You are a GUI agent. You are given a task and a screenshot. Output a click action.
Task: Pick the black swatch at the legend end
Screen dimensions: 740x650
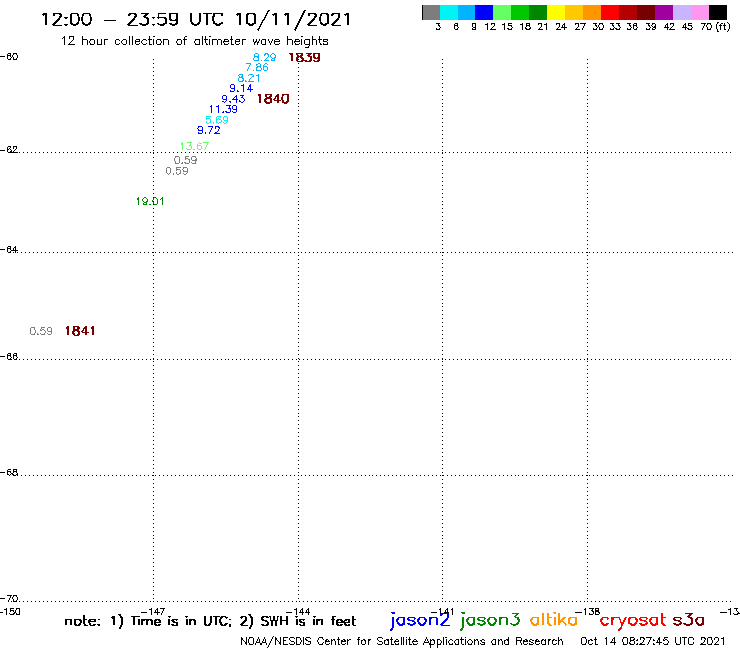718,12
